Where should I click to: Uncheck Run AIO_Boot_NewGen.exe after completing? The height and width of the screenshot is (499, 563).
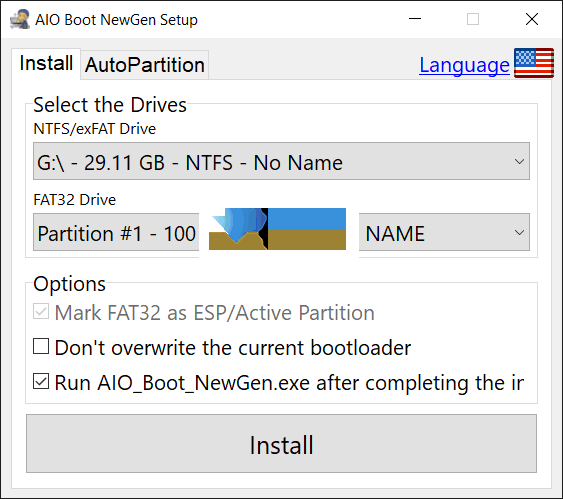41,381
